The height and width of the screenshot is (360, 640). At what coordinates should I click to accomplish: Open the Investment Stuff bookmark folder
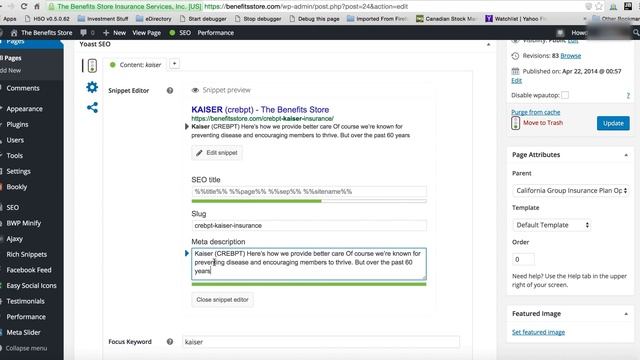tap(103, 18)
